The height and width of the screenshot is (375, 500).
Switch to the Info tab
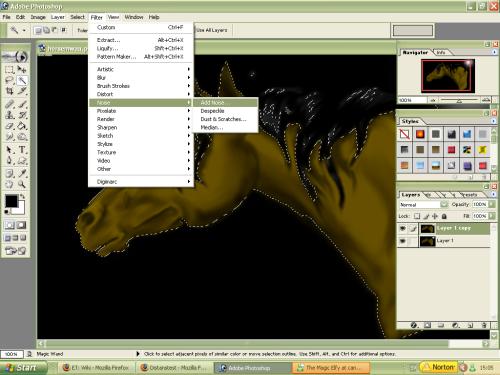tap(441, 52)
